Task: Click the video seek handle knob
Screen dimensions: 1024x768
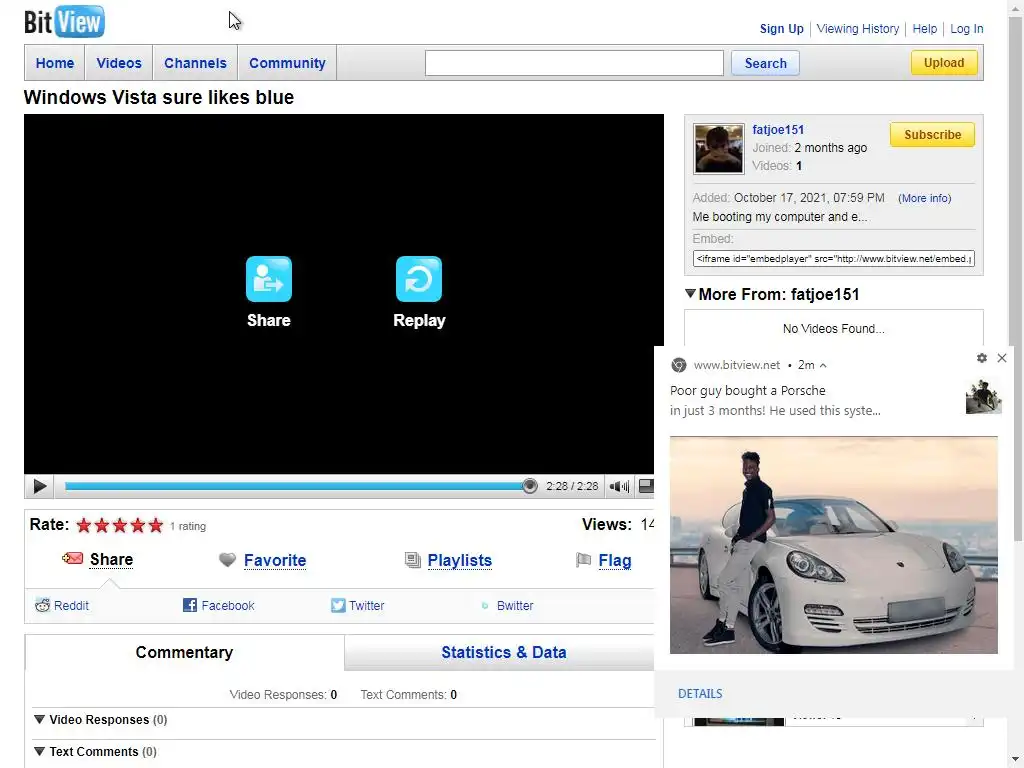Action: (530, 486)
